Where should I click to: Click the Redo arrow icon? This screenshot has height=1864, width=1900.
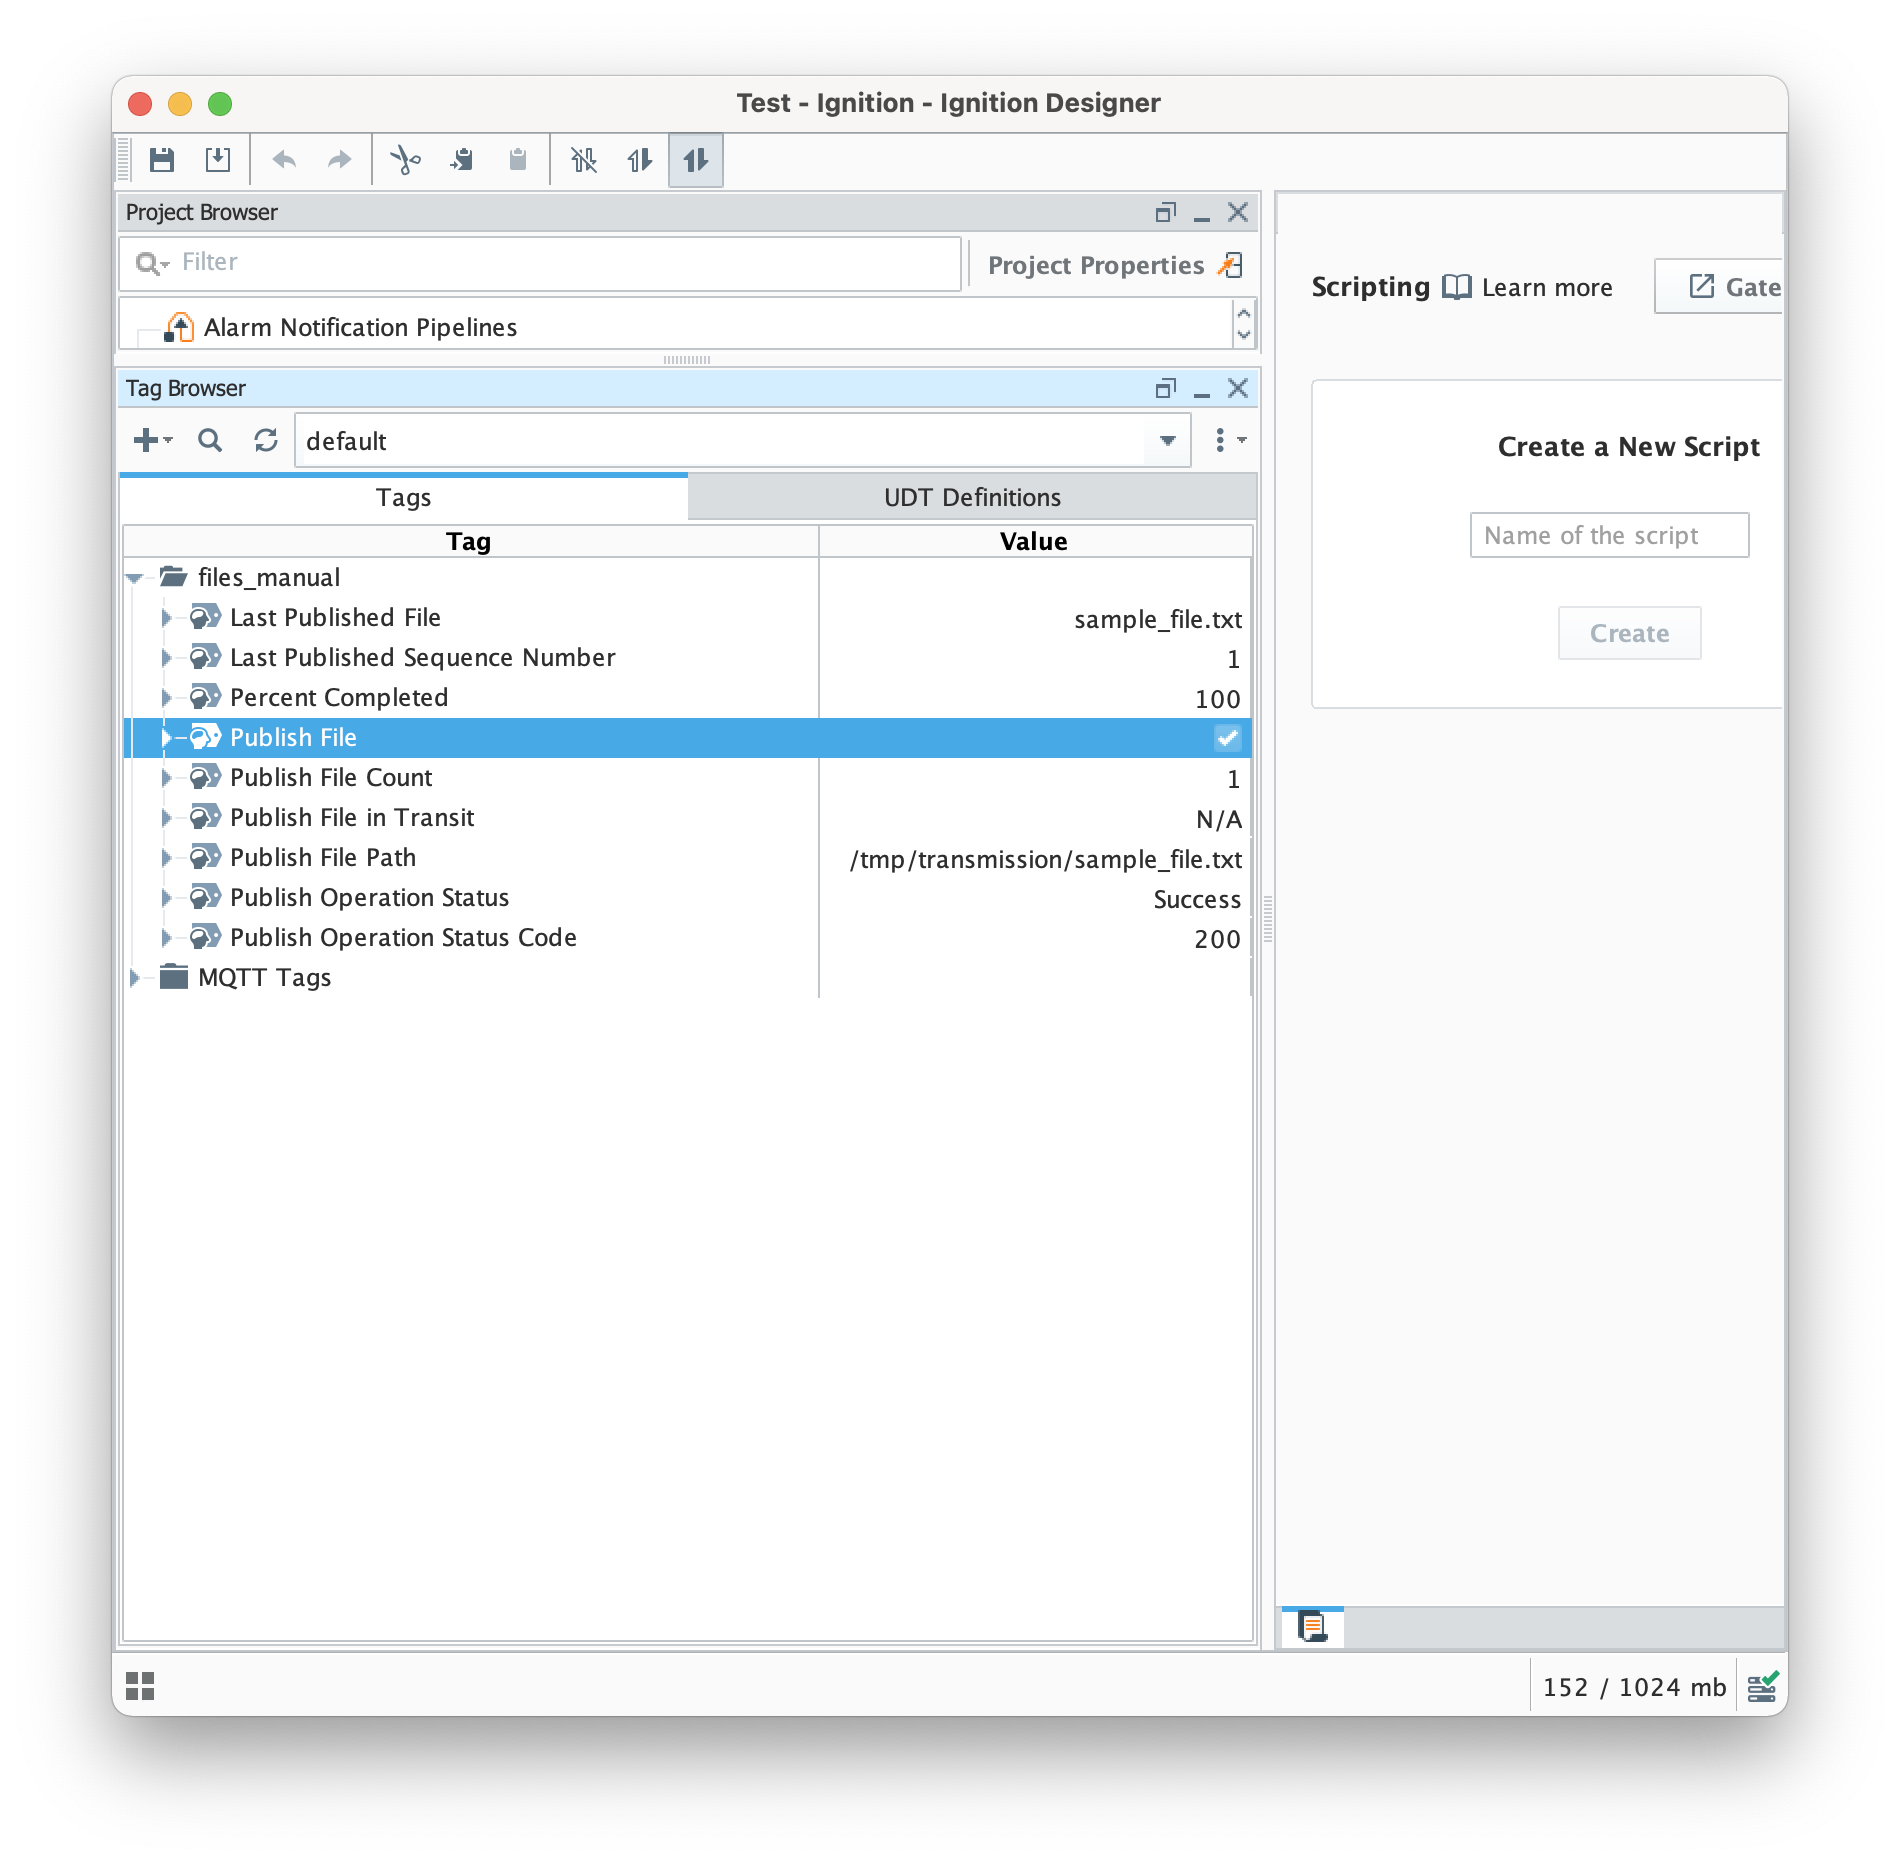click(339, 160)
